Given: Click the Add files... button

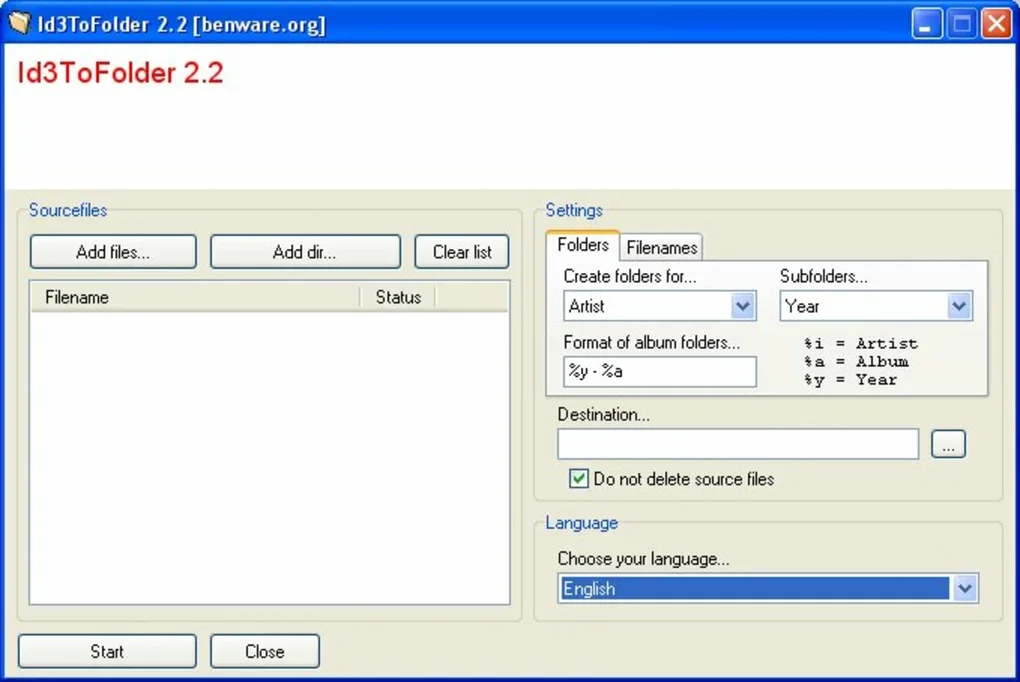Looking at the screenshot, I should 113,252.
